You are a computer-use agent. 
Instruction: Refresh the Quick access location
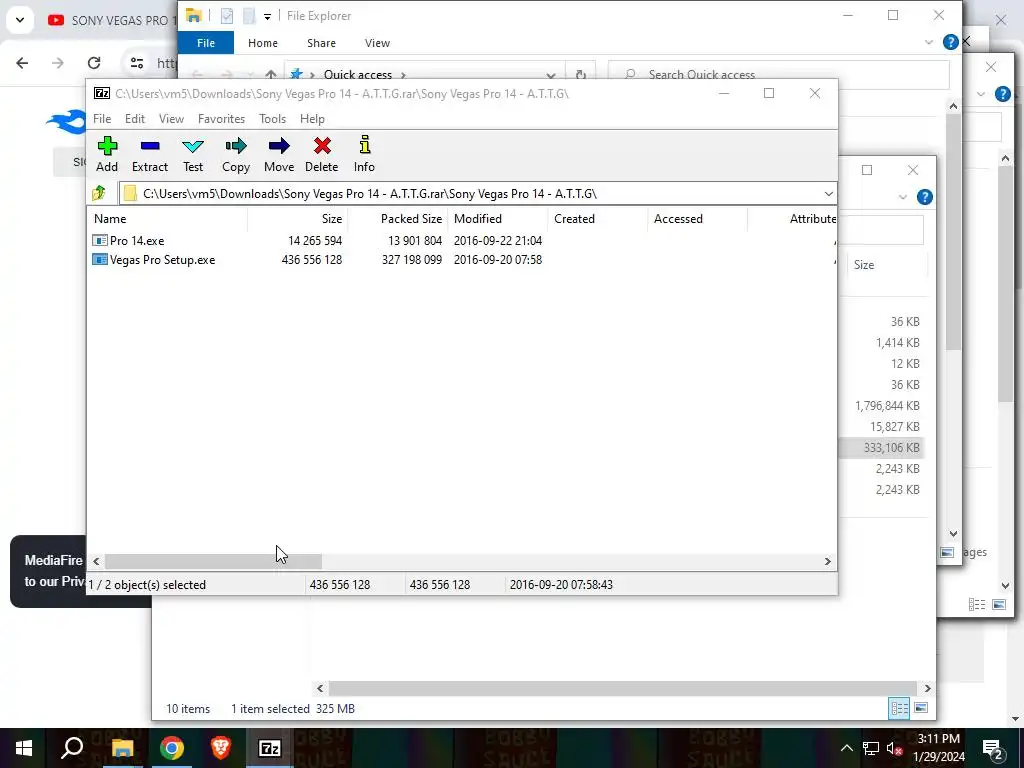point(581,74)
